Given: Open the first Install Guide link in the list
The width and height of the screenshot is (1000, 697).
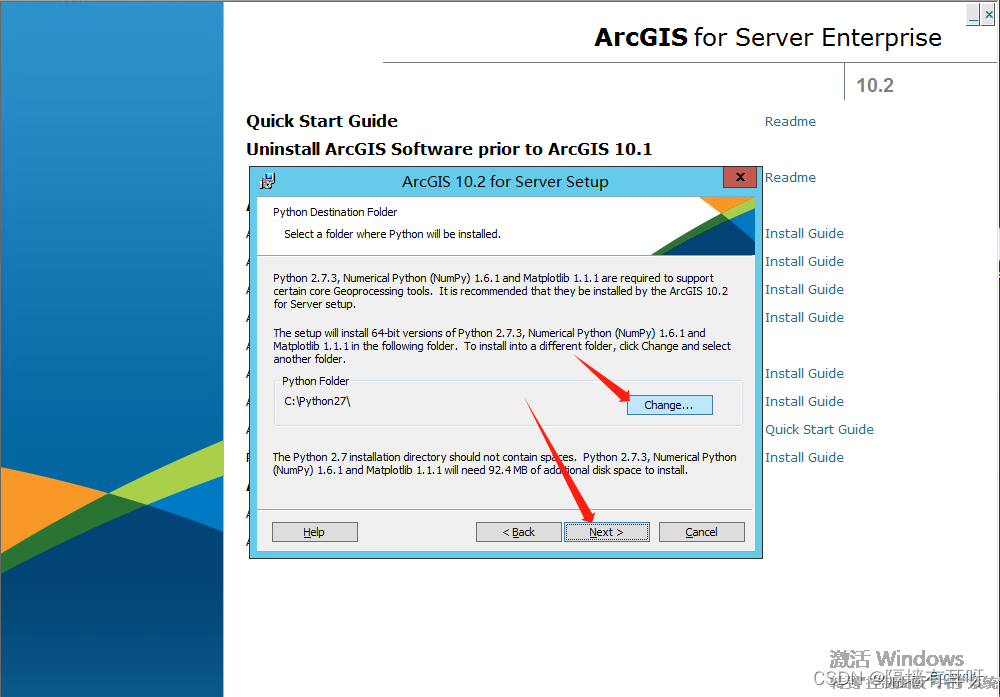Looking at the screenshot, I should pos(804,233).
